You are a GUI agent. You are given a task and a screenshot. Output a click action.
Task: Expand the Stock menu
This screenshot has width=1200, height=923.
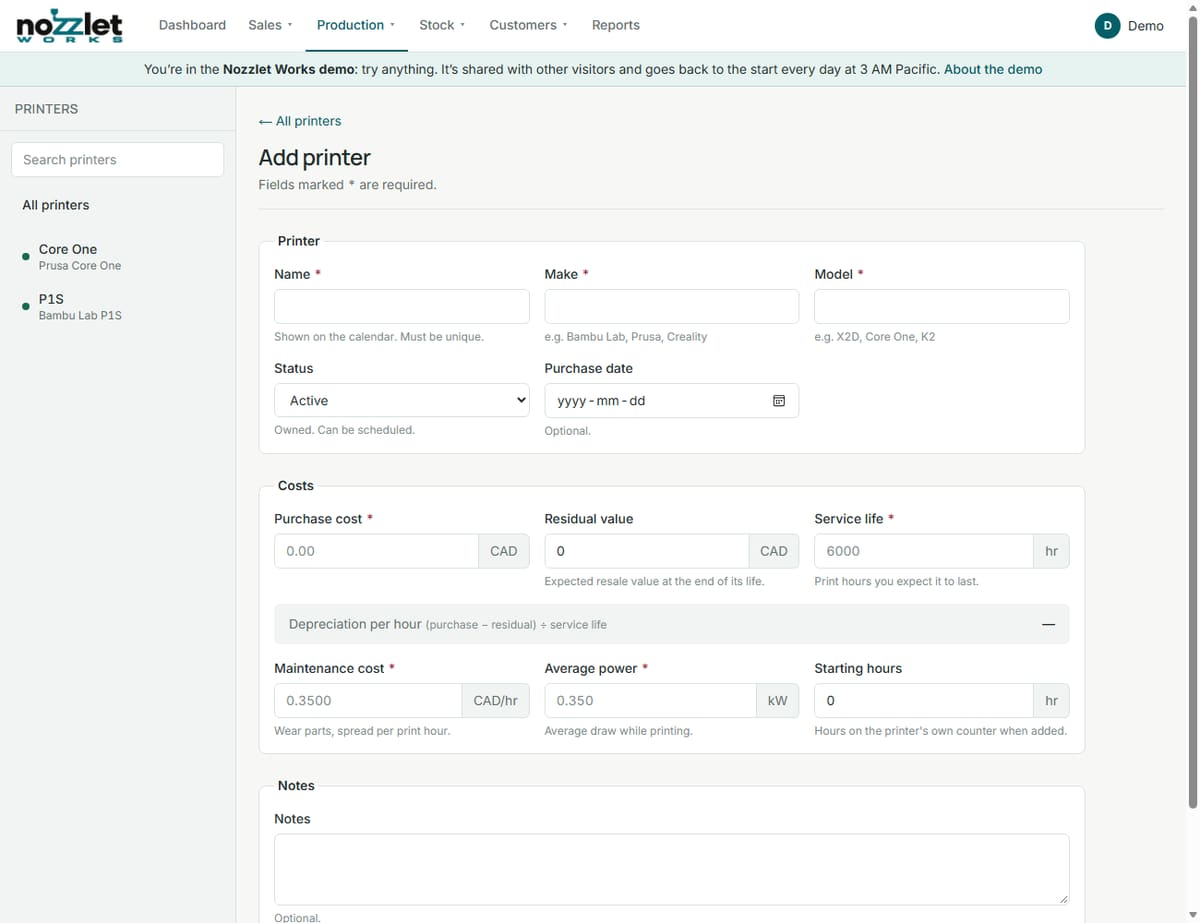[442, 25]
